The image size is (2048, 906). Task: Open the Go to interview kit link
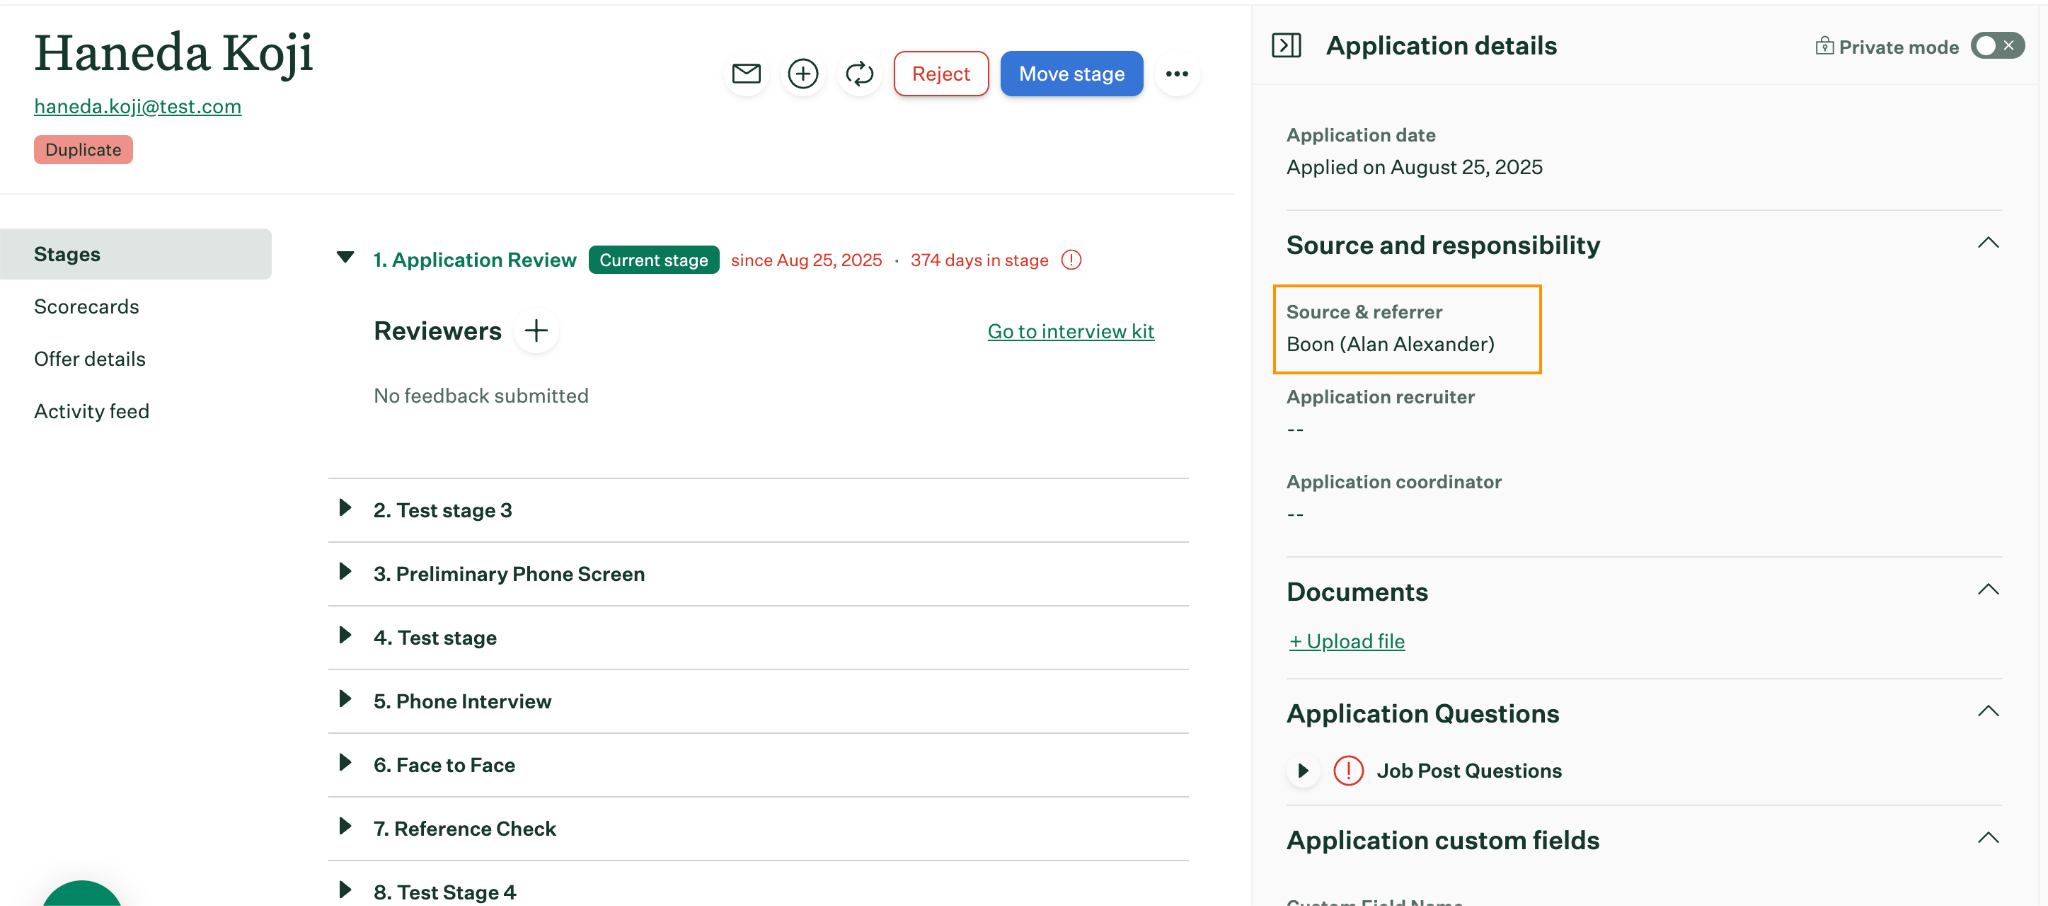coord(1071,331)
